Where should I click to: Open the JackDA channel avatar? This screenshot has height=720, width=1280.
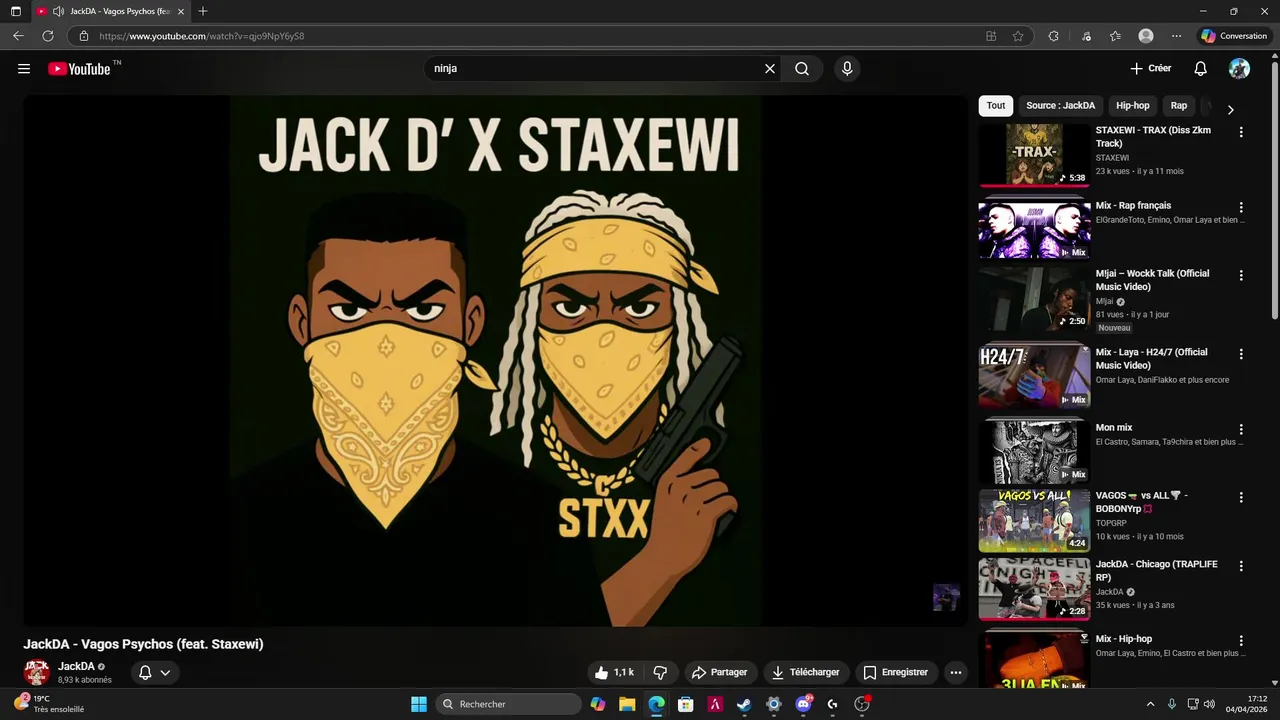[37, 672]
